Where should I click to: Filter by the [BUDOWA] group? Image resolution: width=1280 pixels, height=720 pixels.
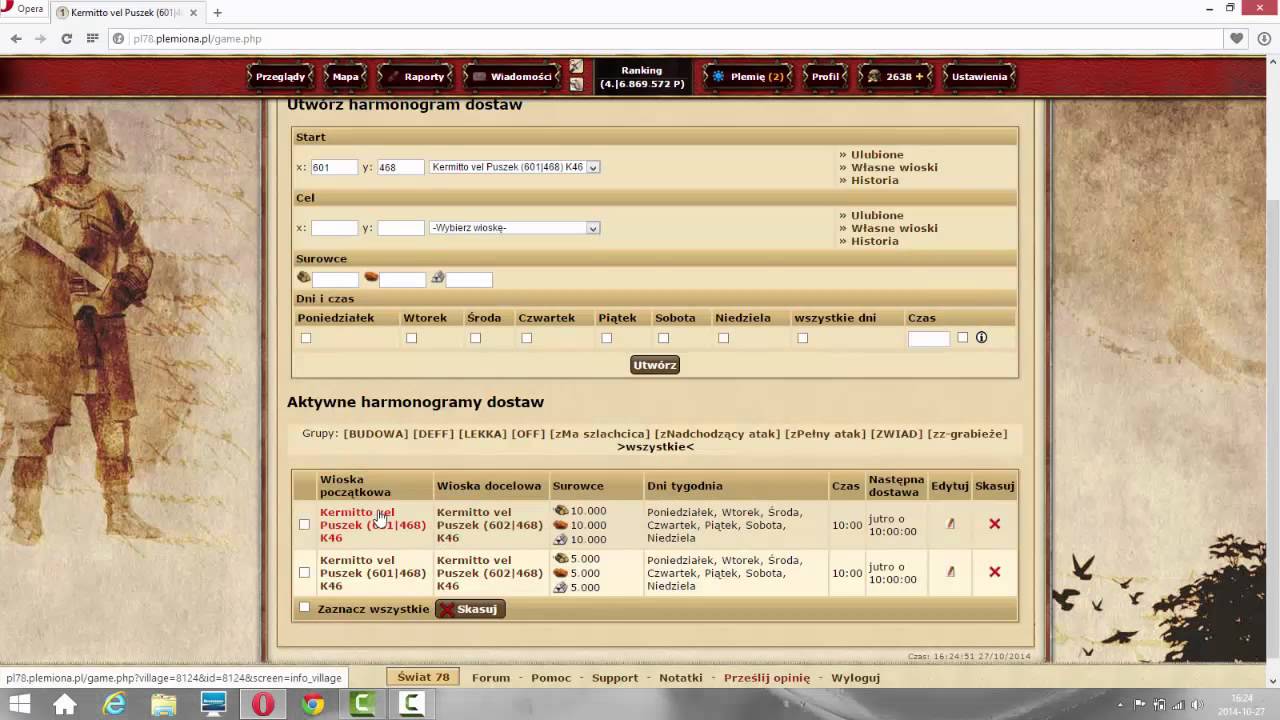(x=376, y=434)
